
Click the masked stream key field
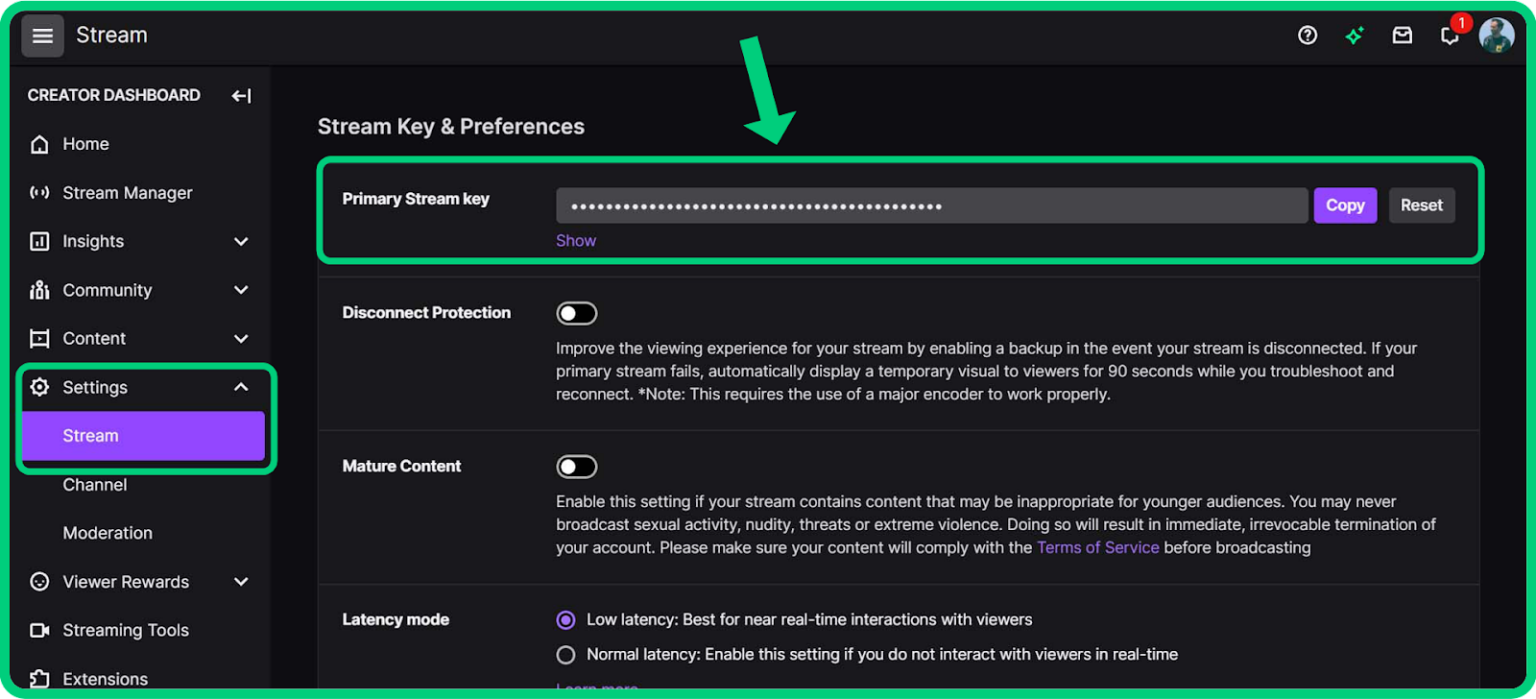click(930, 205)
